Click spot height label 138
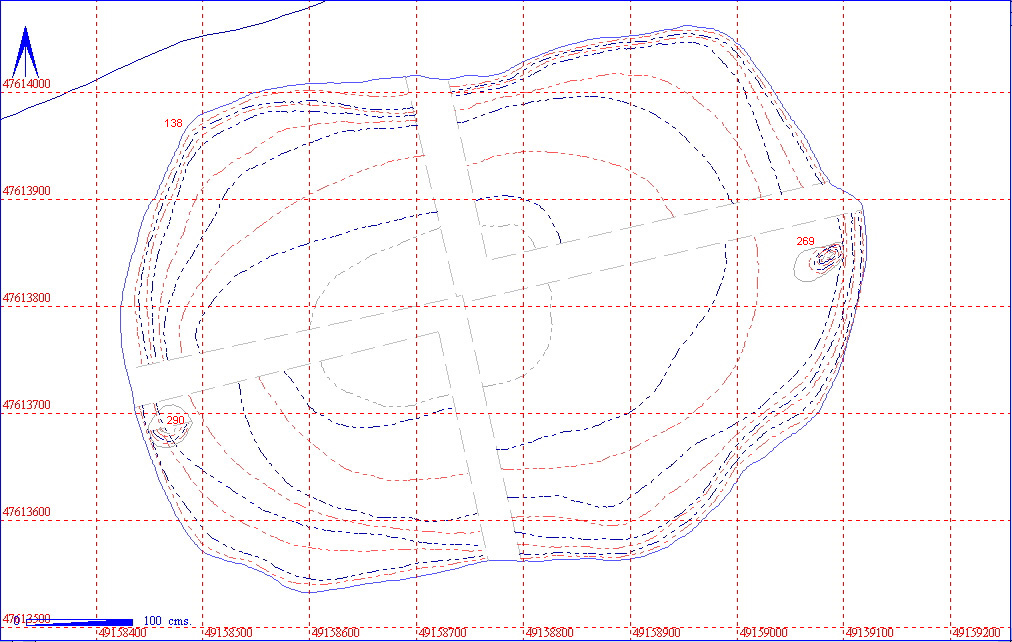1012x642 pixels. click(x=174, y=123)
